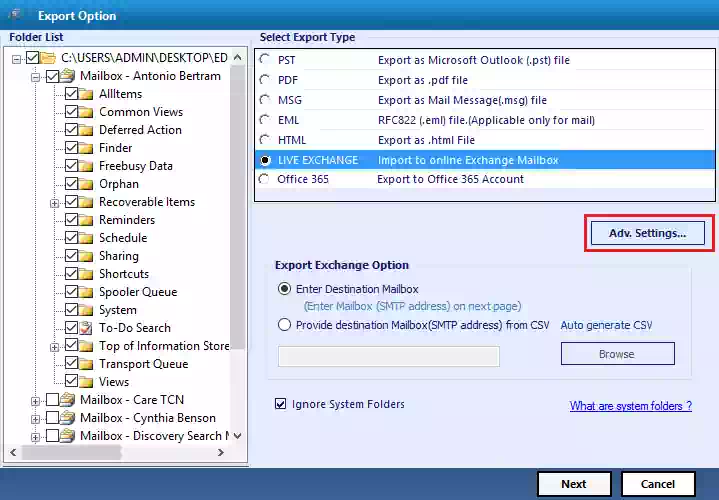Click the open folder icon for C:\USERS root
Screen dimensions: 719x500
[x=48, y=58]
